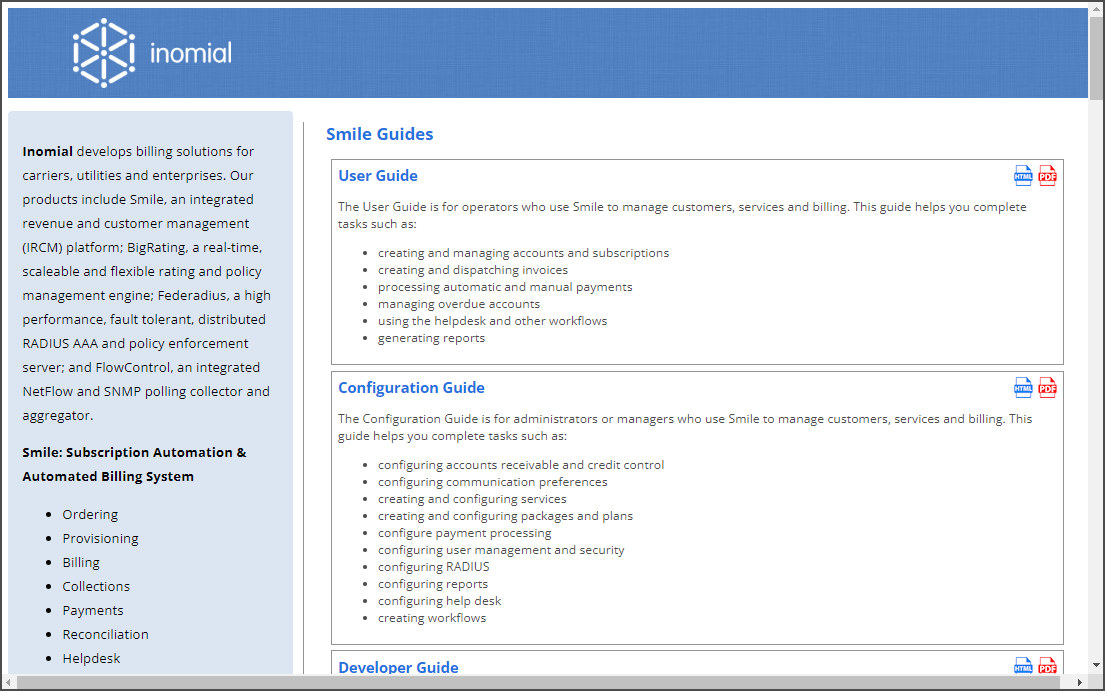The image size is (1105, 691).
Task: Open the Configuration Guide HTML icon
Action: point(1023,387)
